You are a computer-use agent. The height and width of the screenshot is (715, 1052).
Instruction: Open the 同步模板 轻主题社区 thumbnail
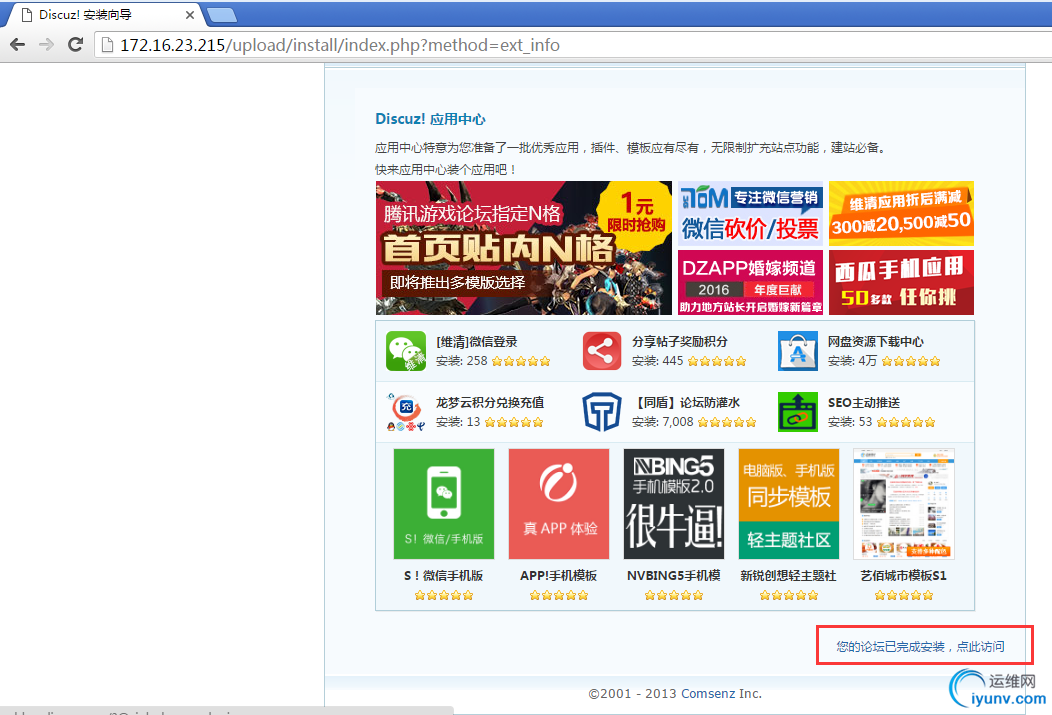[789, 504]
